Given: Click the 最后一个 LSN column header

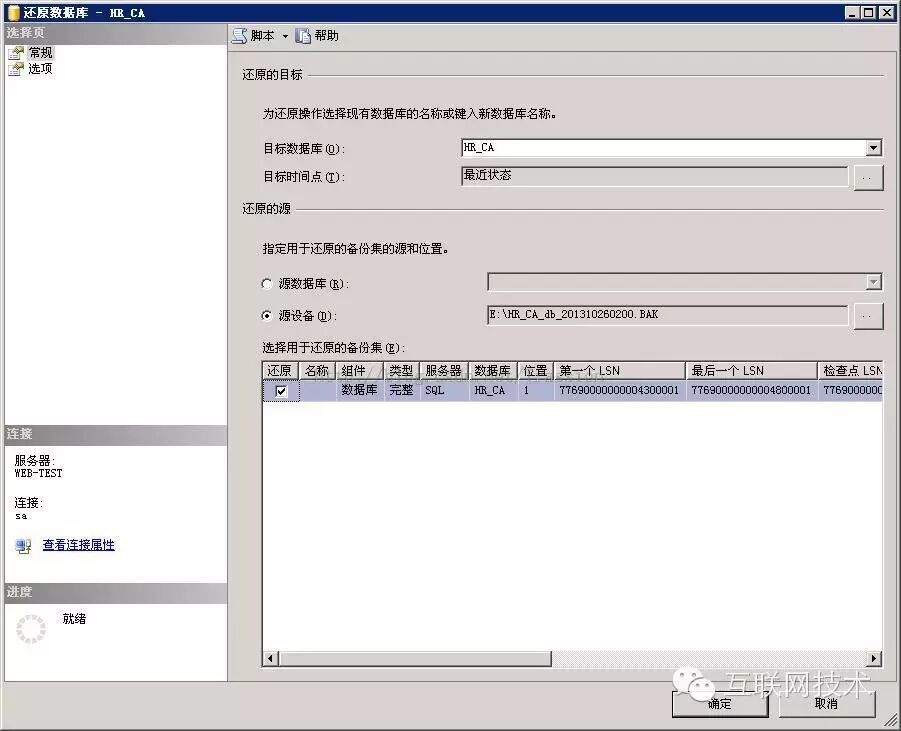Looking at the screenshot, I should [x=752, y=371].
